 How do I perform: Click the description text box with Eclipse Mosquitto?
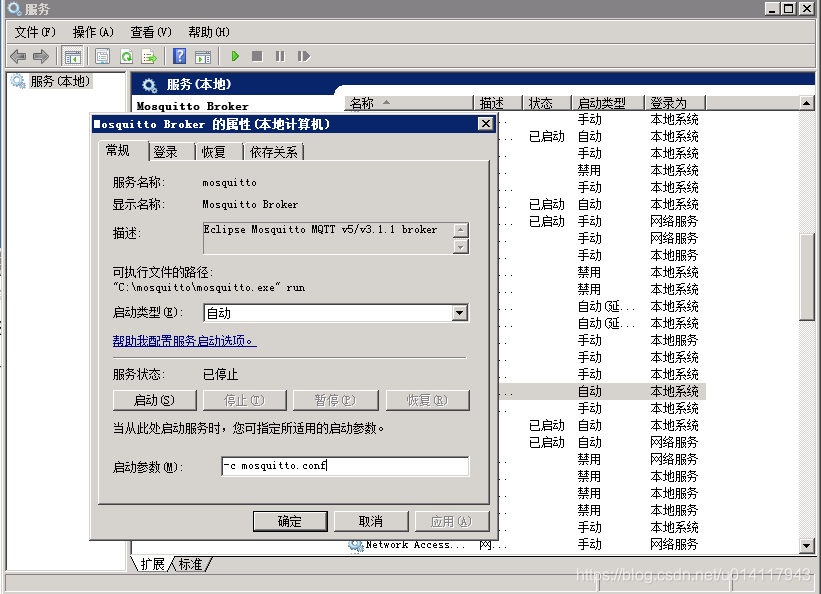328,238
